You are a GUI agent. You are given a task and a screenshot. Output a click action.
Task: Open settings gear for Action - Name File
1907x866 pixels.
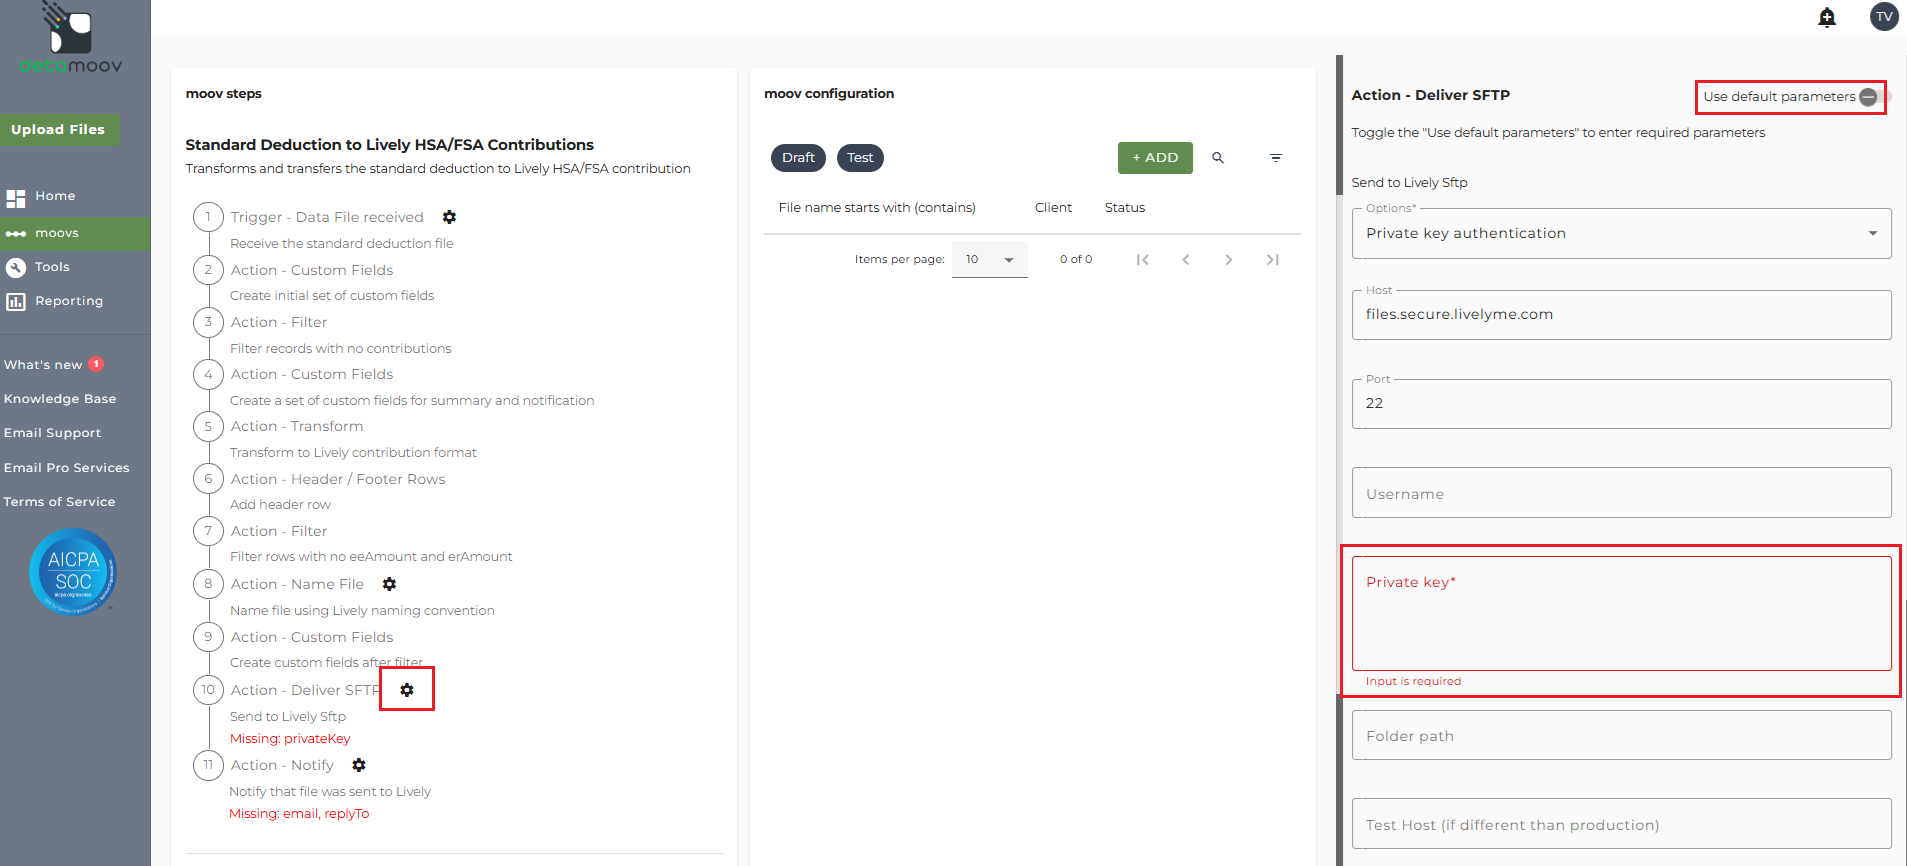390,584
